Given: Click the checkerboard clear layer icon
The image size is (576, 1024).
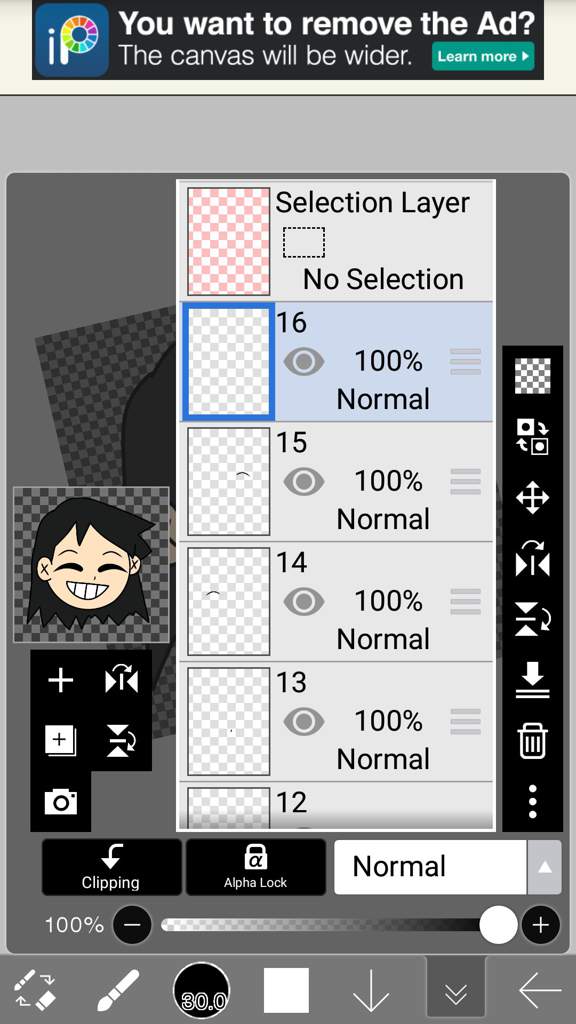Looking at the screenshot, I should click(532, 376).
